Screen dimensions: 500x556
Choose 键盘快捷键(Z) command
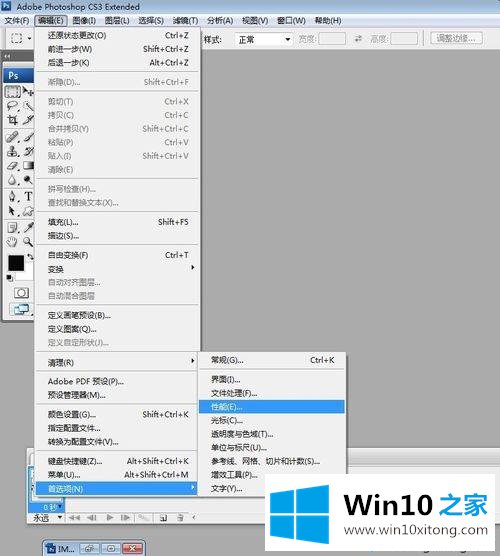117,461
